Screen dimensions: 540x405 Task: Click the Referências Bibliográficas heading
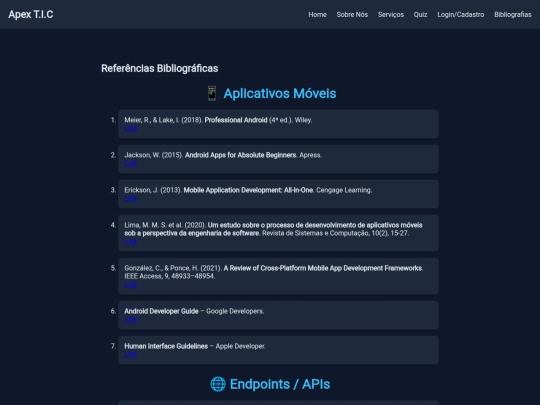(159, 68)
